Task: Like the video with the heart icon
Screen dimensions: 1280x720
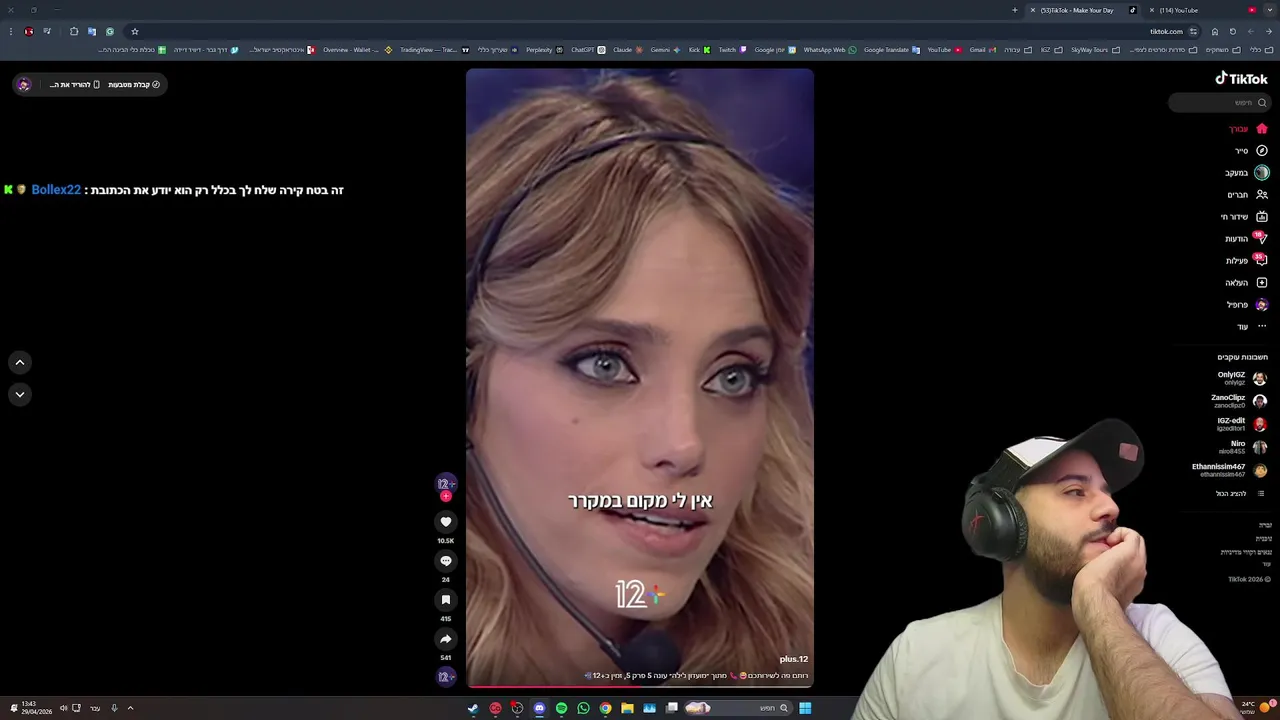Action: (x=446, y=522)
